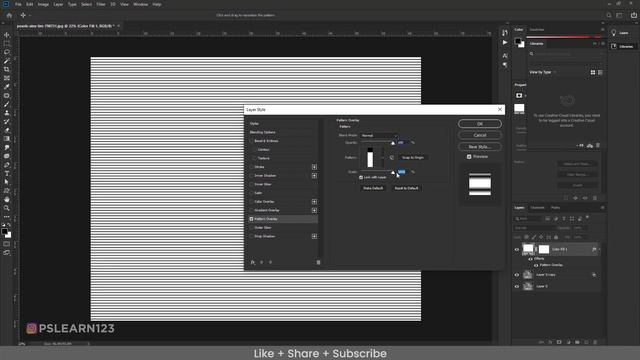
Task: Open the File menu
Action: coord(18,4)
